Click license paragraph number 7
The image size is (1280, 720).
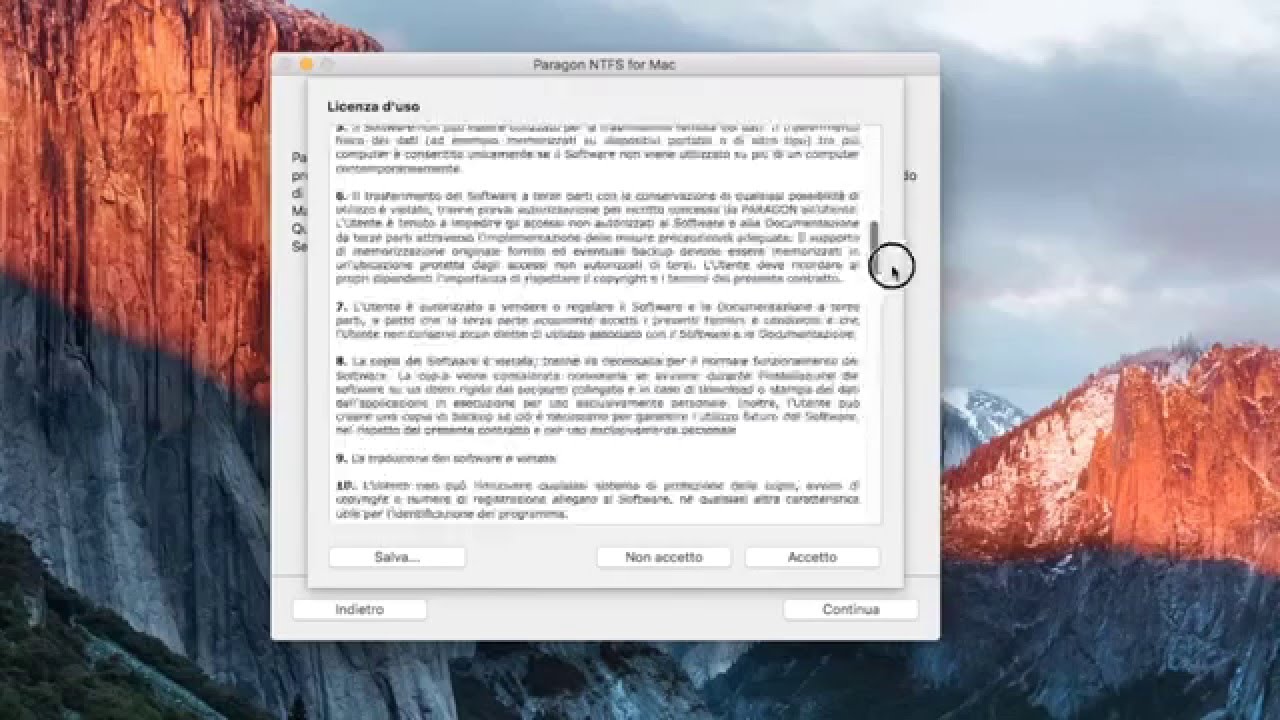597,320
